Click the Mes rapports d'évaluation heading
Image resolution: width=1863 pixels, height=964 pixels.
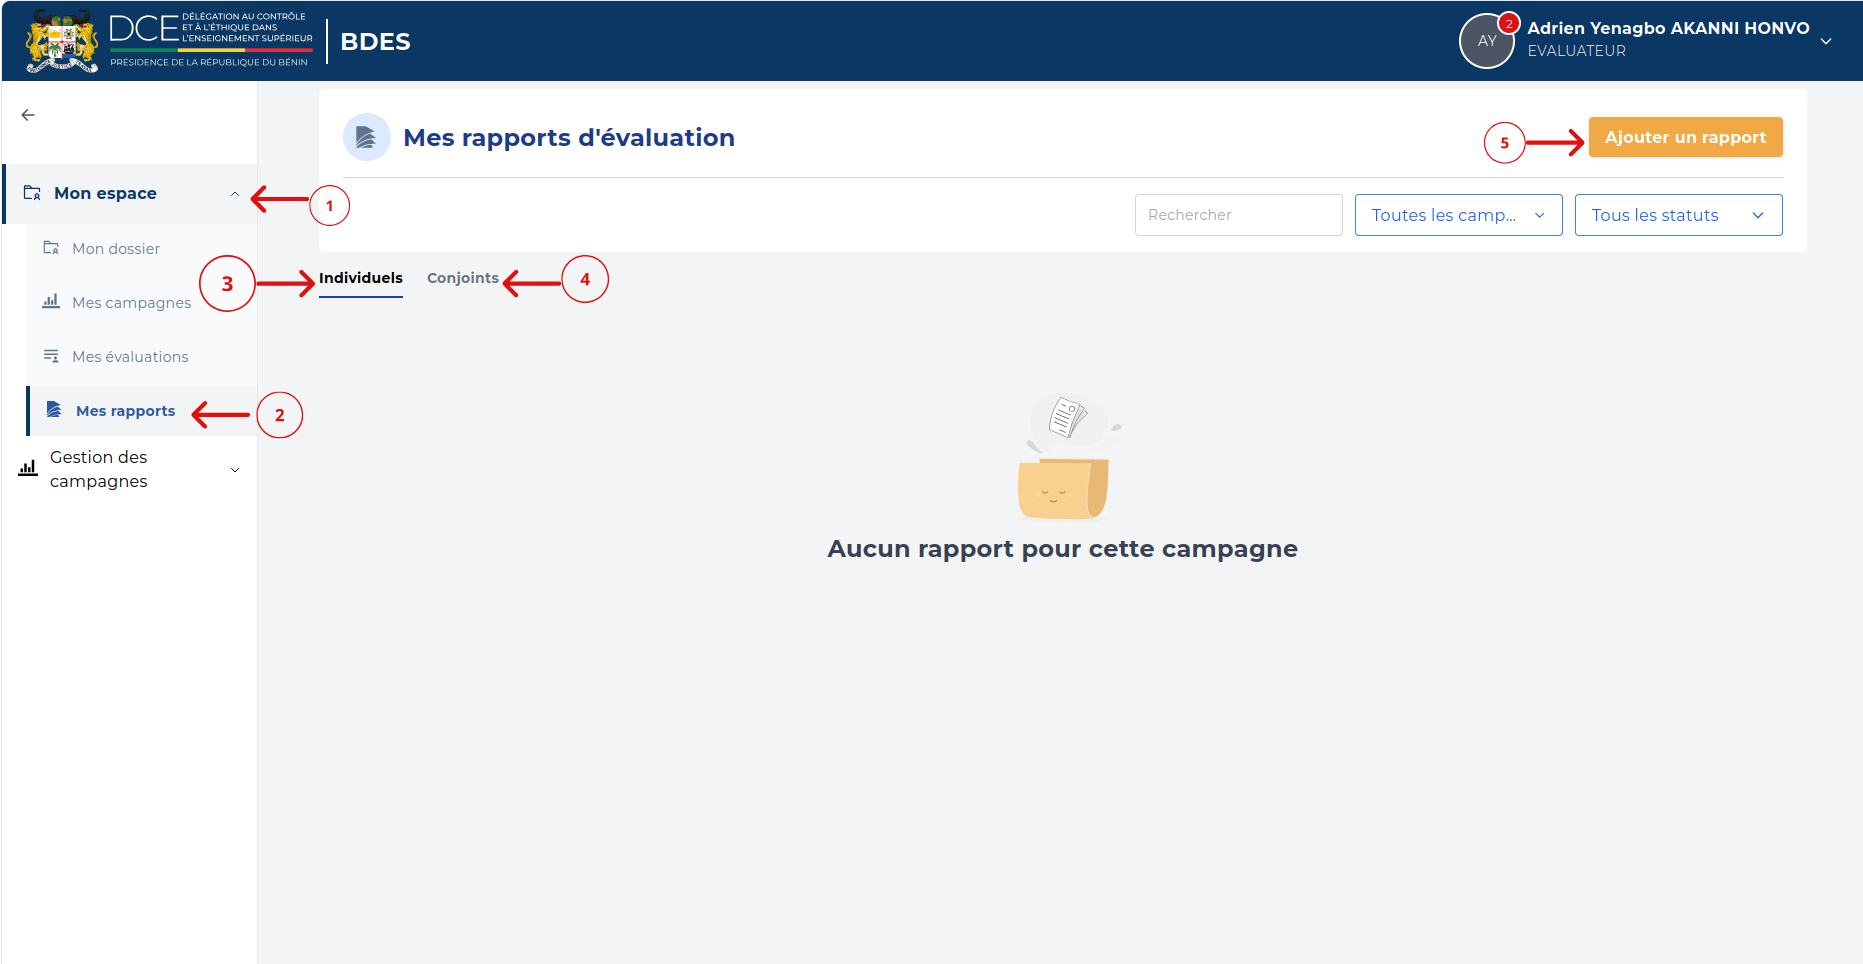(569, 137)
